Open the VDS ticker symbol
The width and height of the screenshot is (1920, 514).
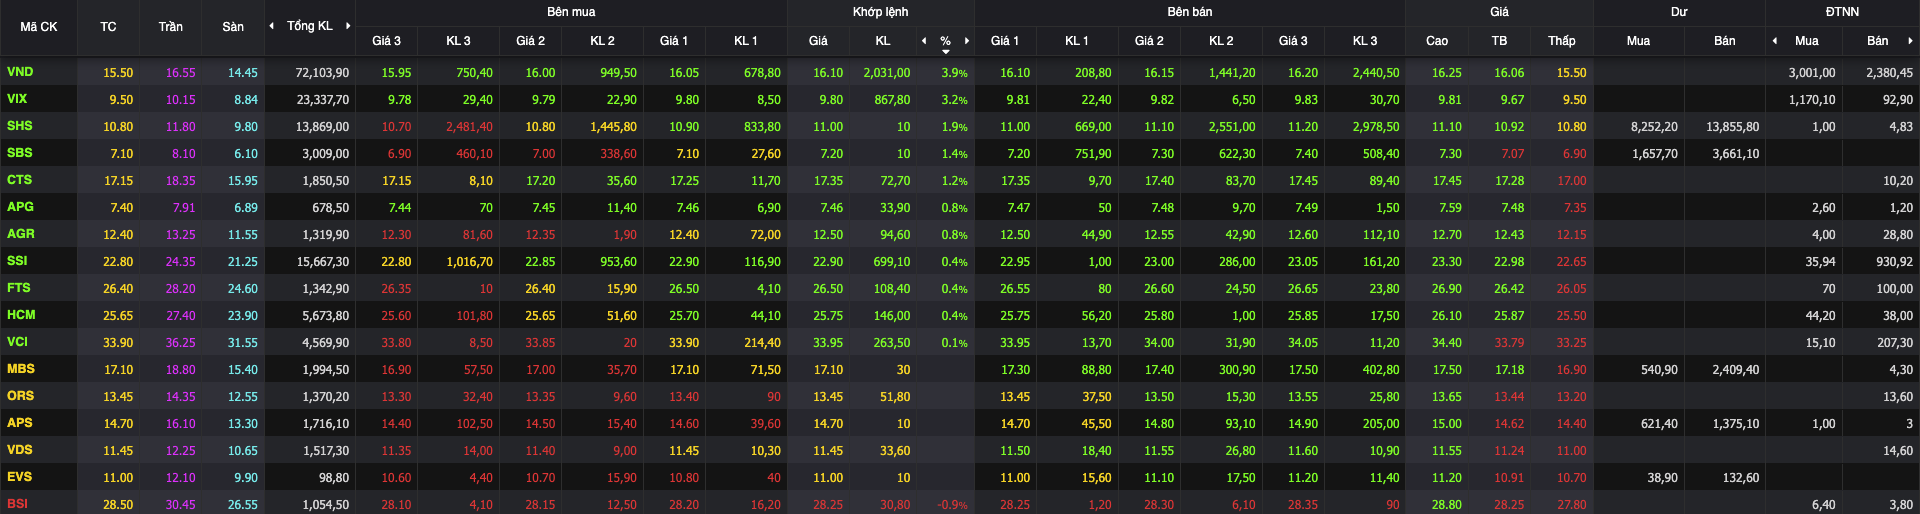pyautogui.click(x=19, y=450)
